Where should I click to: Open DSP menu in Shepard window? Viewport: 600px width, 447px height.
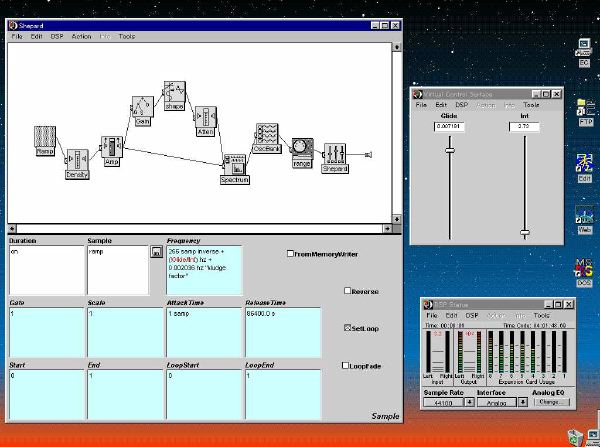(x=57, y=36)
